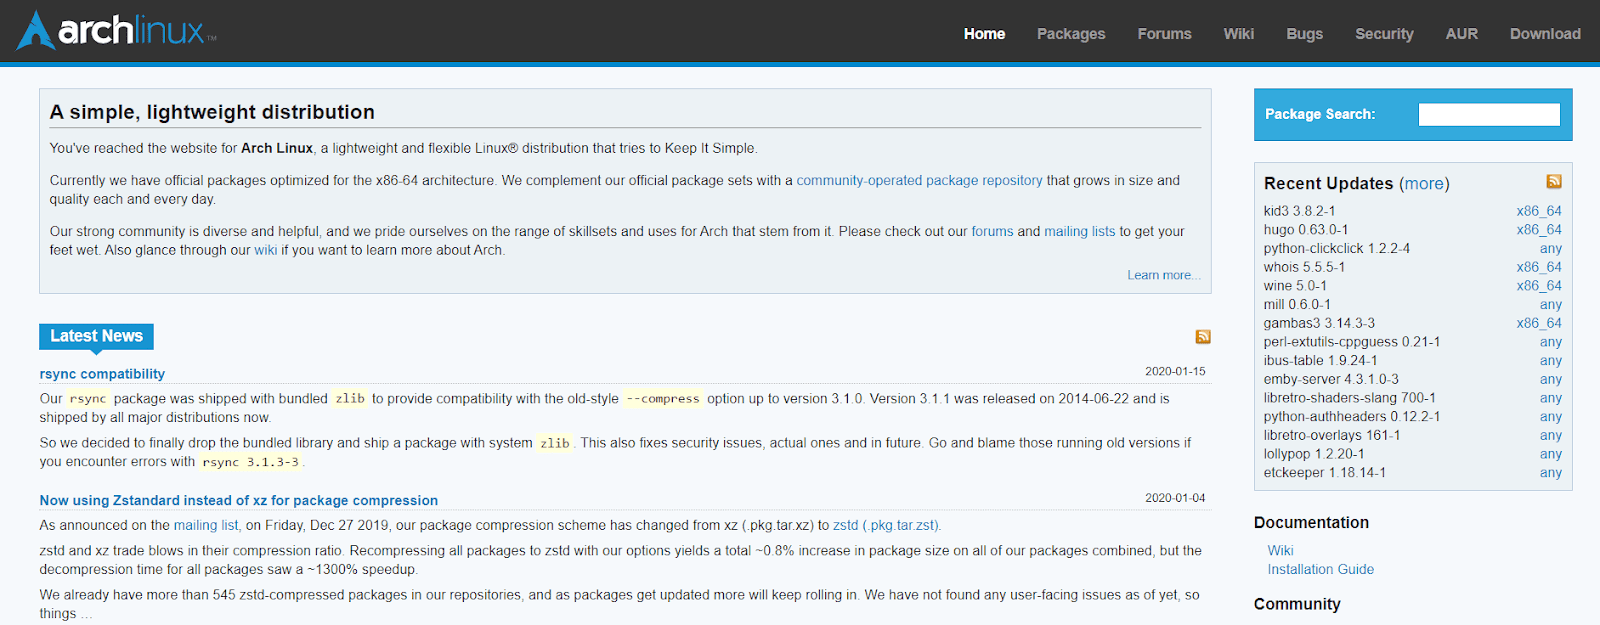Open the perl-extutils-cppguess 0.21-1 package entry

pyautogui.click(x=1352, y=342)
